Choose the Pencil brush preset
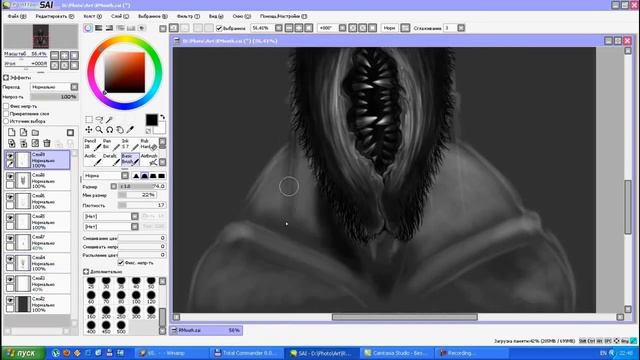 click(x=93, y=144)
